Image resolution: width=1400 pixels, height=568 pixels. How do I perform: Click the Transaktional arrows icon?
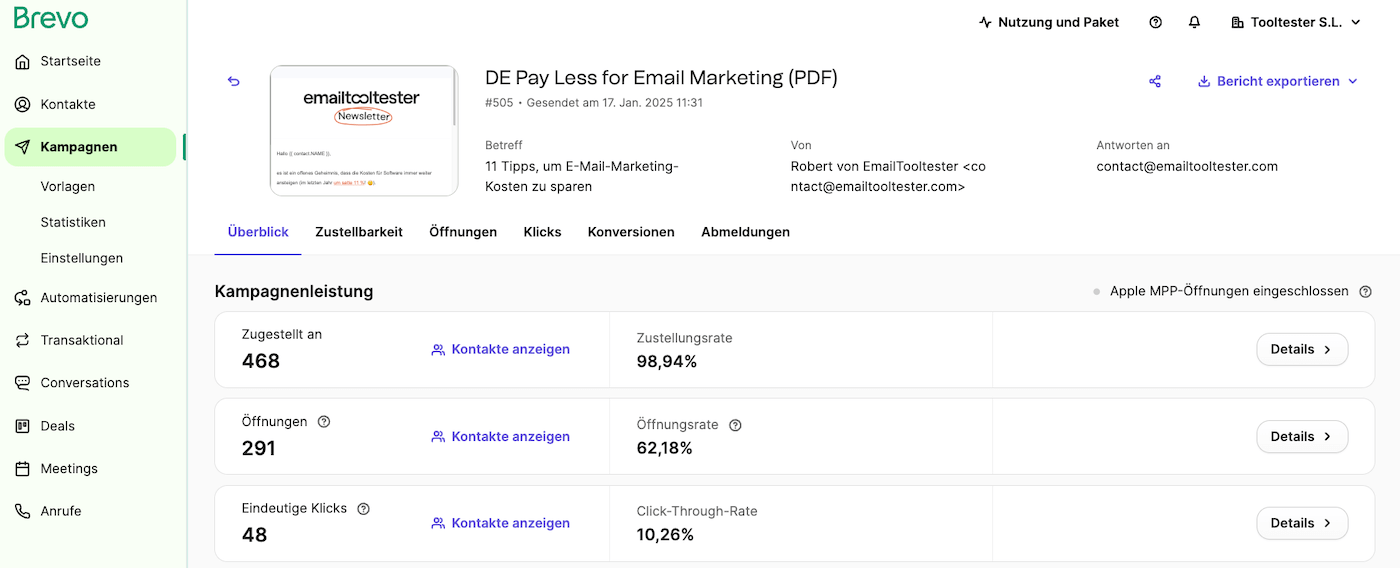(x=23, y=341)
